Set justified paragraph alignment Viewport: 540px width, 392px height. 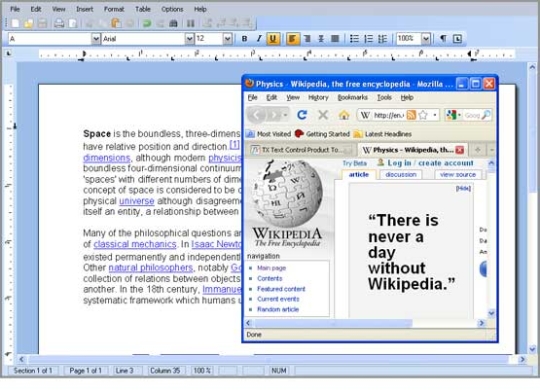point(335,39)
